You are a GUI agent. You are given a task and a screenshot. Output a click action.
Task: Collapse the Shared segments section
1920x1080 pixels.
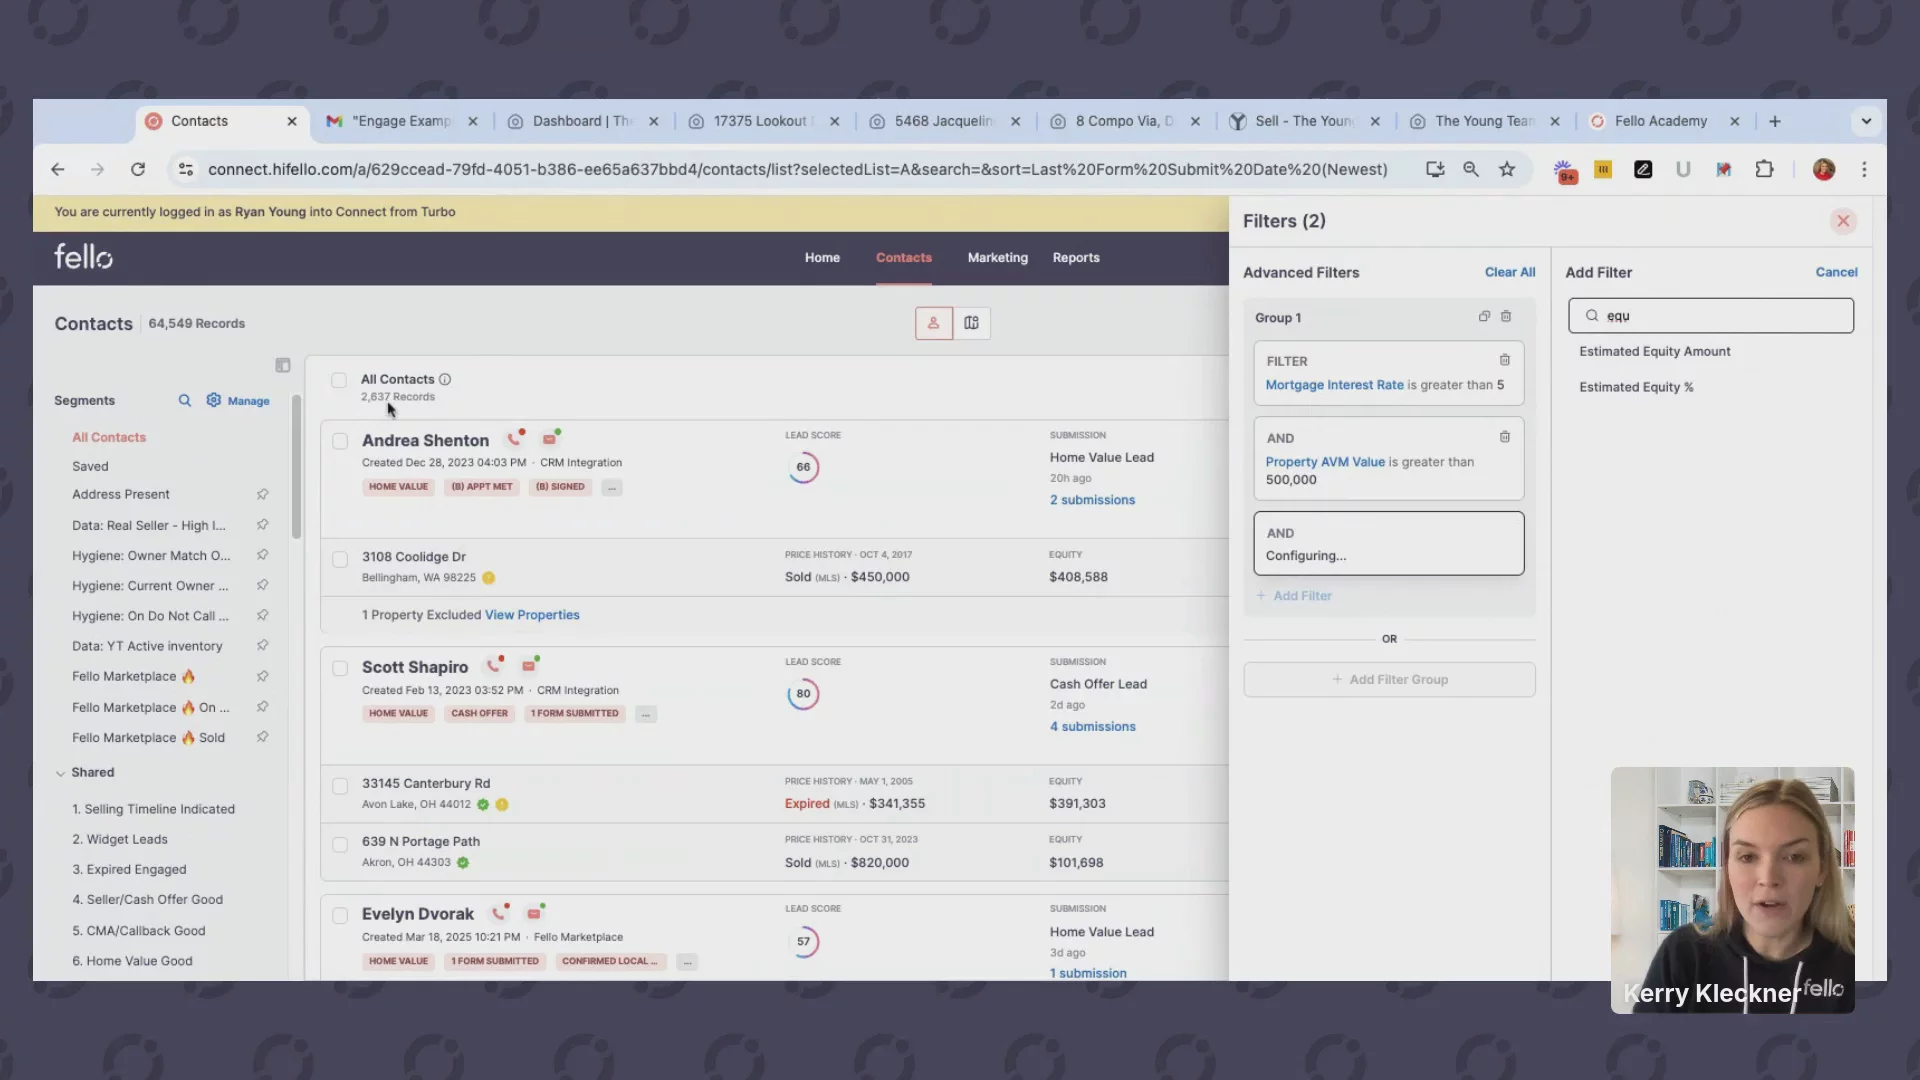61,773
